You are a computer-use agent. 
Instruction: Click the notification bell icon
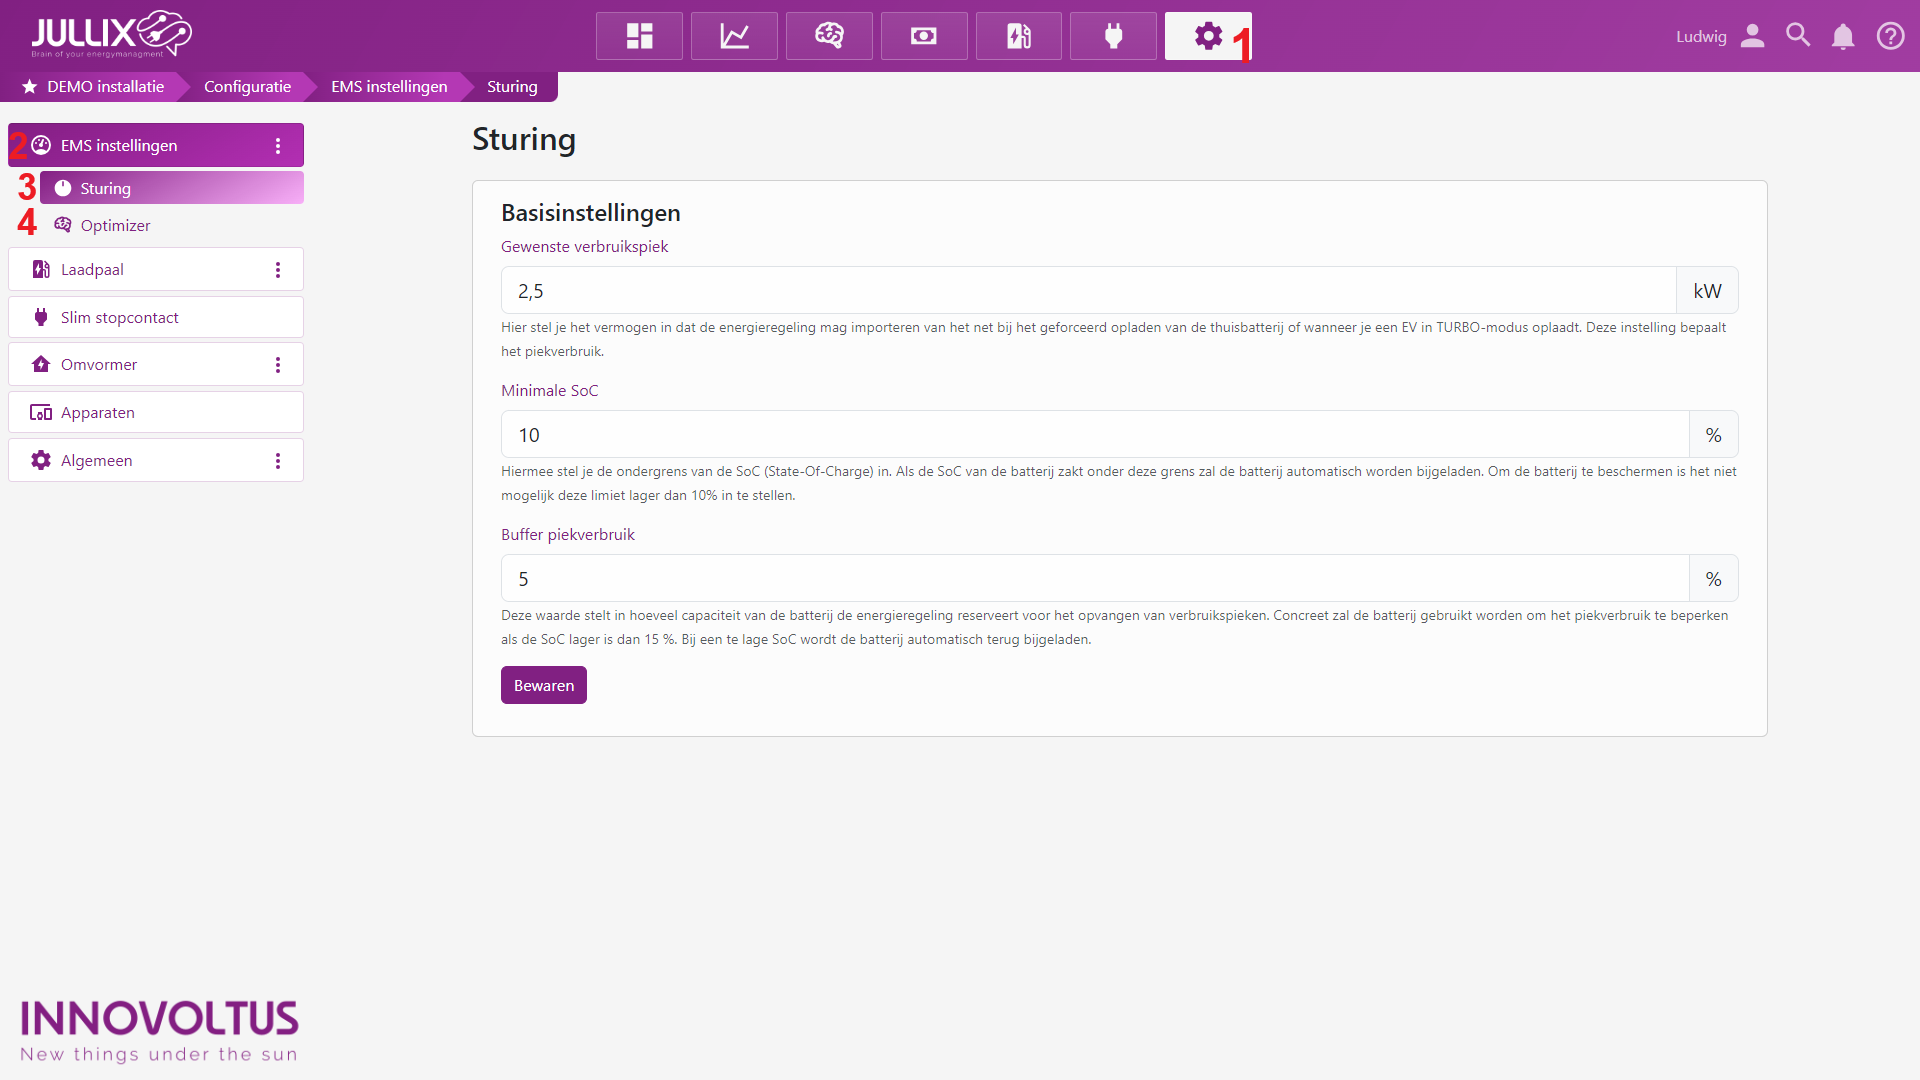pos(1843,36)
